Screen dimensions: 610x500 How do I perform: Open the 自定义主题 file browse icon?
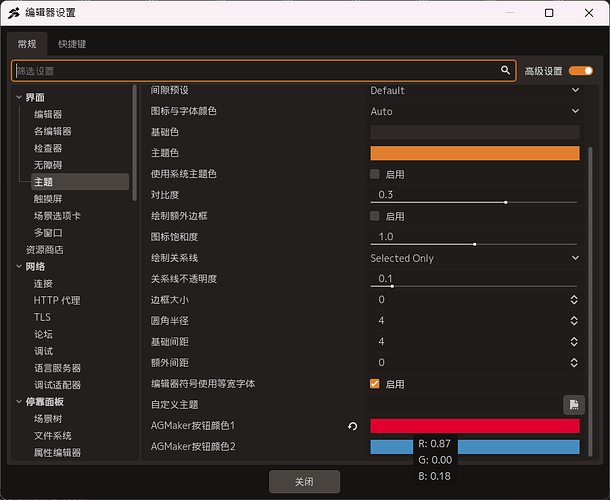tap(574, 405)
